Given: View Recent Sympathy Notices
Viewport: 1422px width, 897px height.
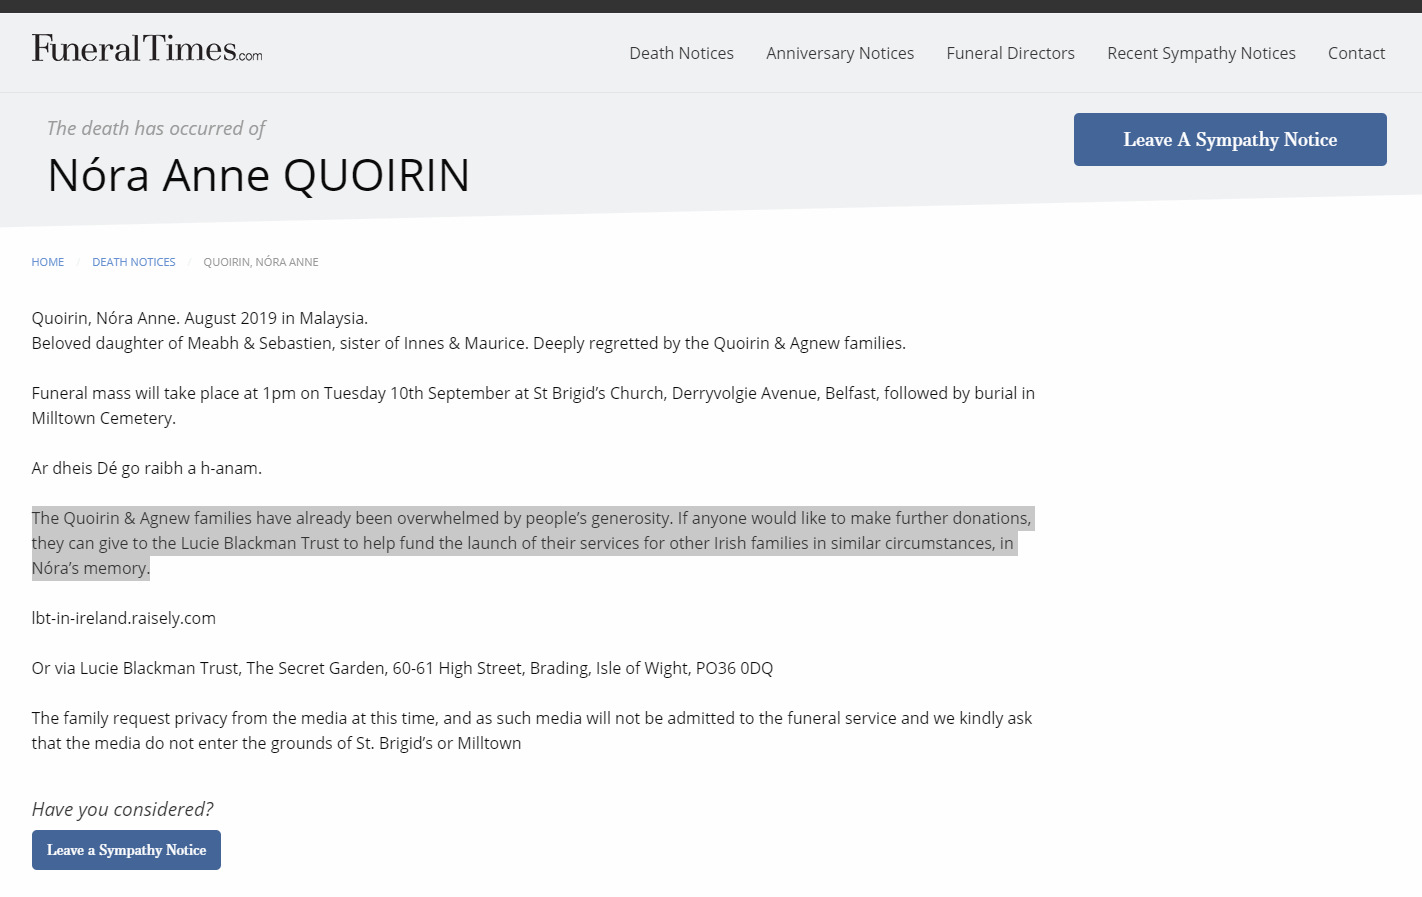Looking at the screenshot, I should (1200, 53).
